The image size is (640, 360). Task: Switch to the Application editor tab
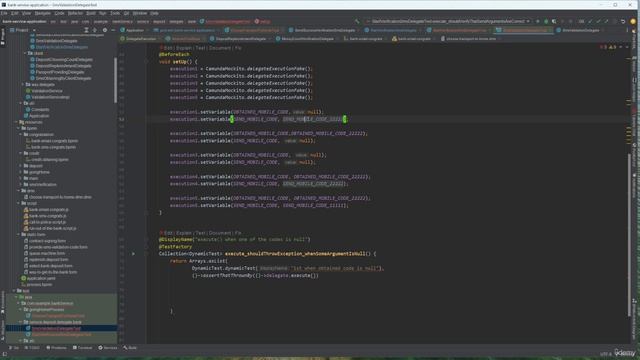click(x=132, y=30)
